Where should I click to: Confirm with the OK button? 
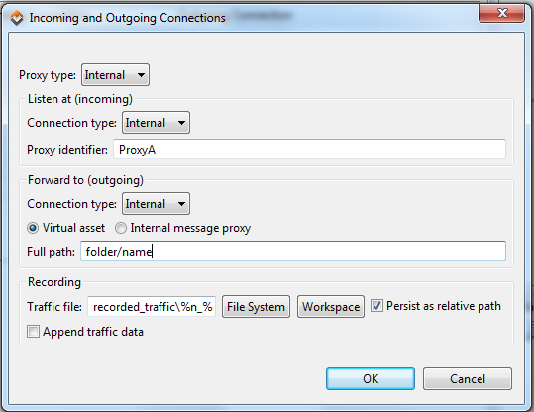[x=370, y=378]
